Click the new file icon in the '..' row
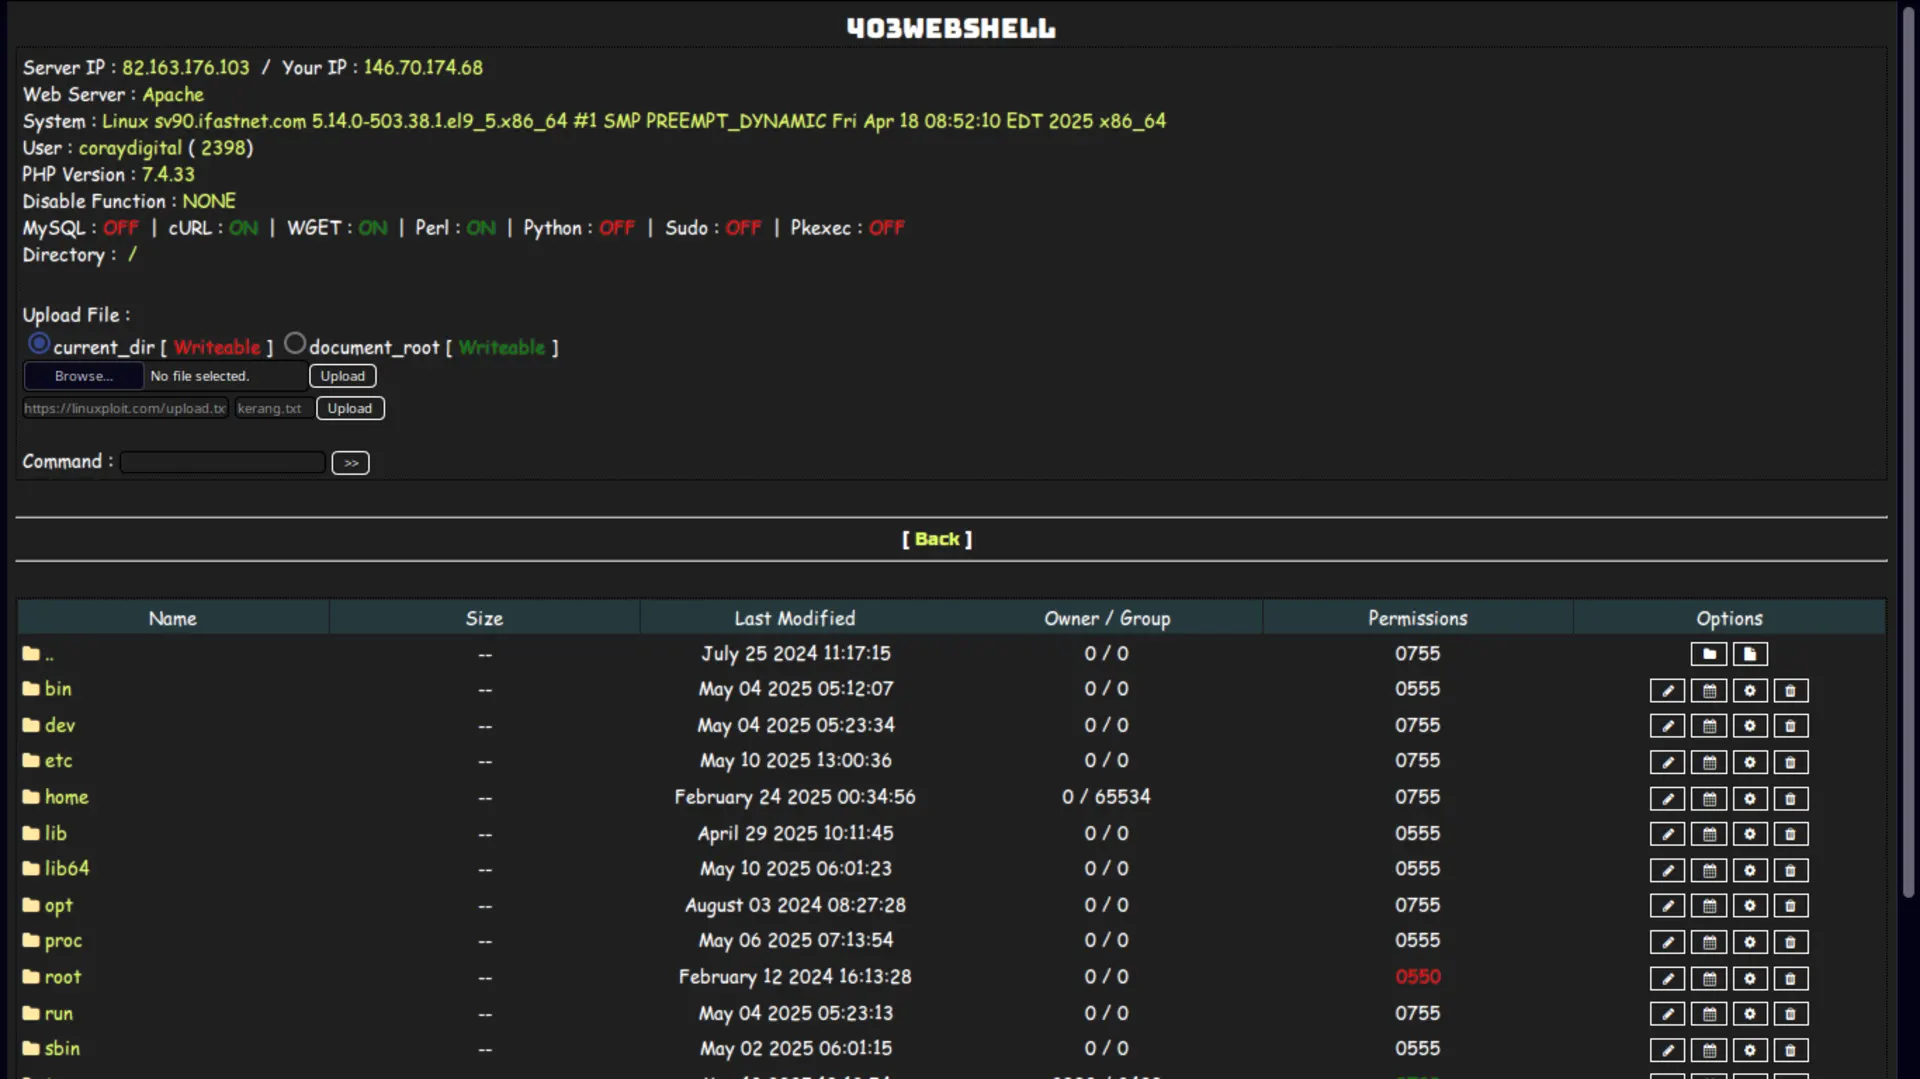Image resolution: width=1920 pixels, height=1079 pixels. [x=1750, y=654]
